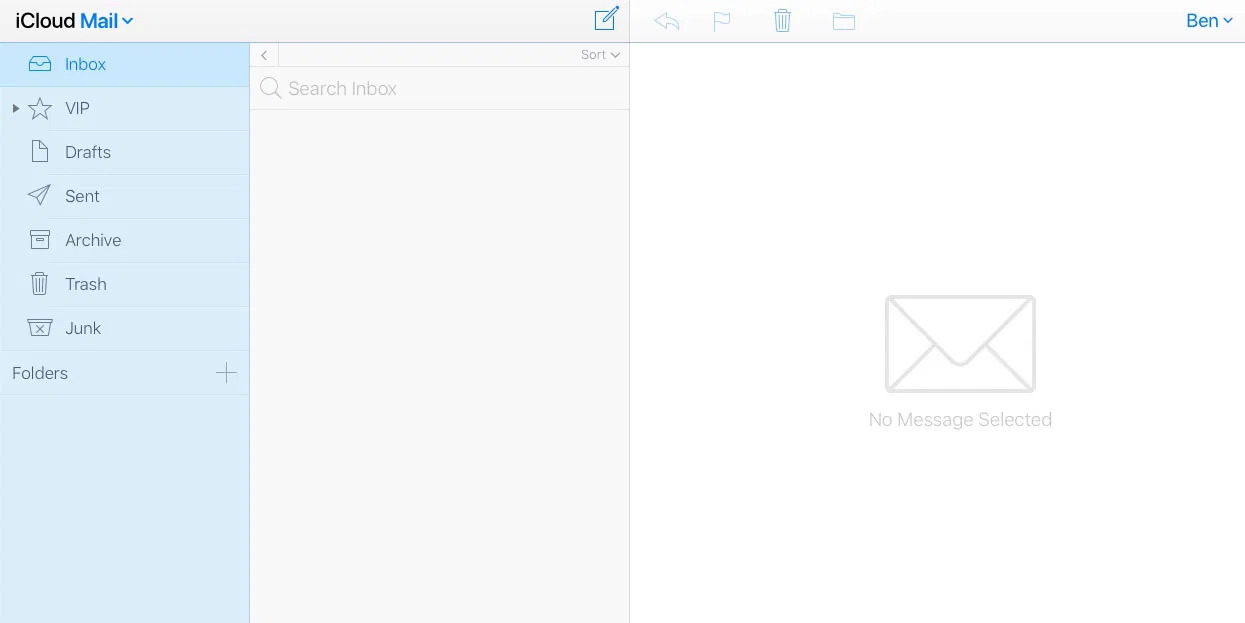Delete message with toolbar trash icon
Screen dimensions: 1245x623
point(783,20)
